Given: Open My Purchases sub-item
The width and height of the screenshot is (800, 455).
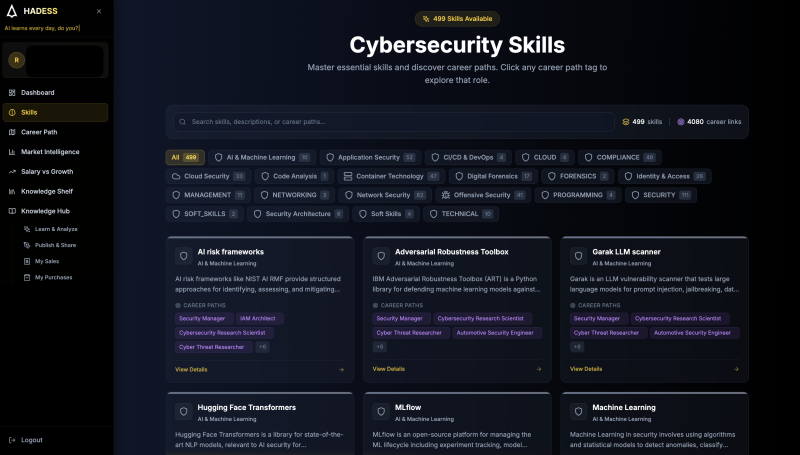Looking at the screenshot, I should tap(53, 277).
